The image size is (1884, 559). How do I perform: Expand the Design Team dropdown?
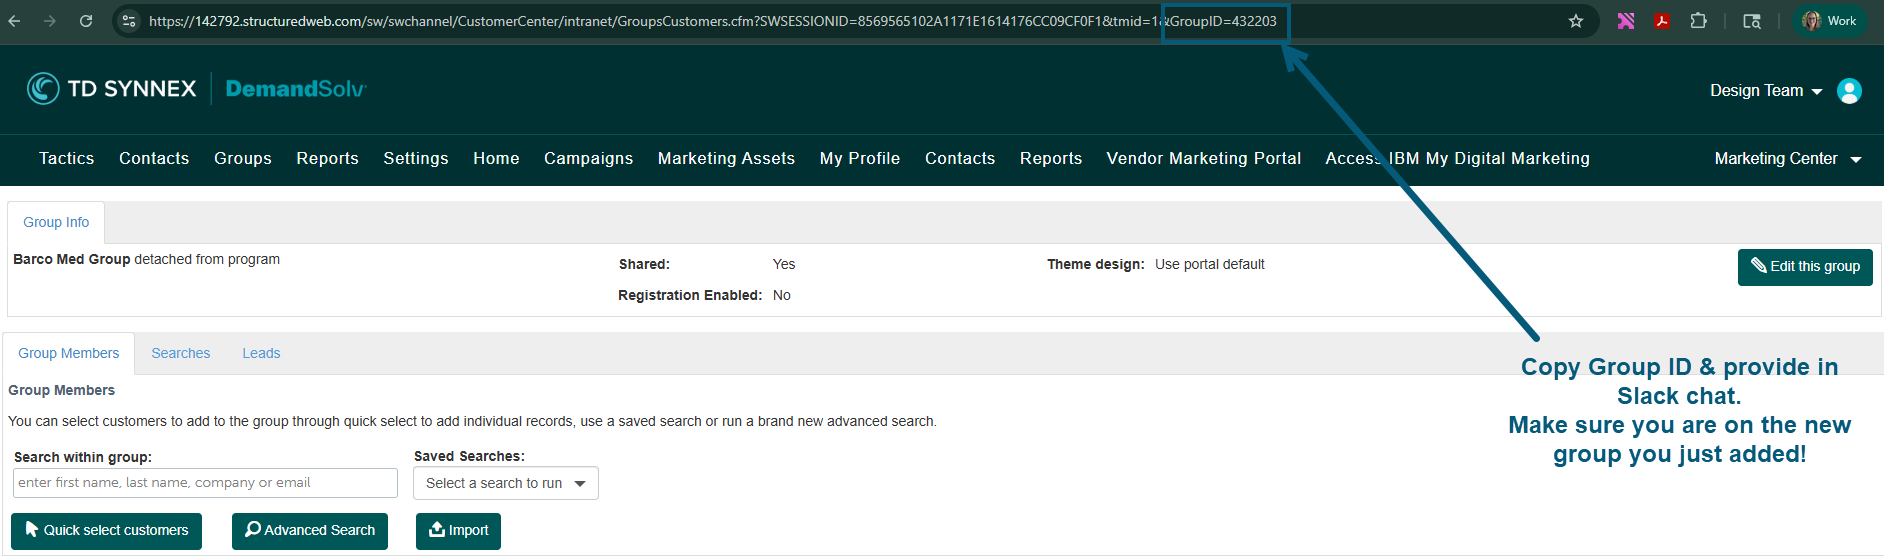[1766, 91]
